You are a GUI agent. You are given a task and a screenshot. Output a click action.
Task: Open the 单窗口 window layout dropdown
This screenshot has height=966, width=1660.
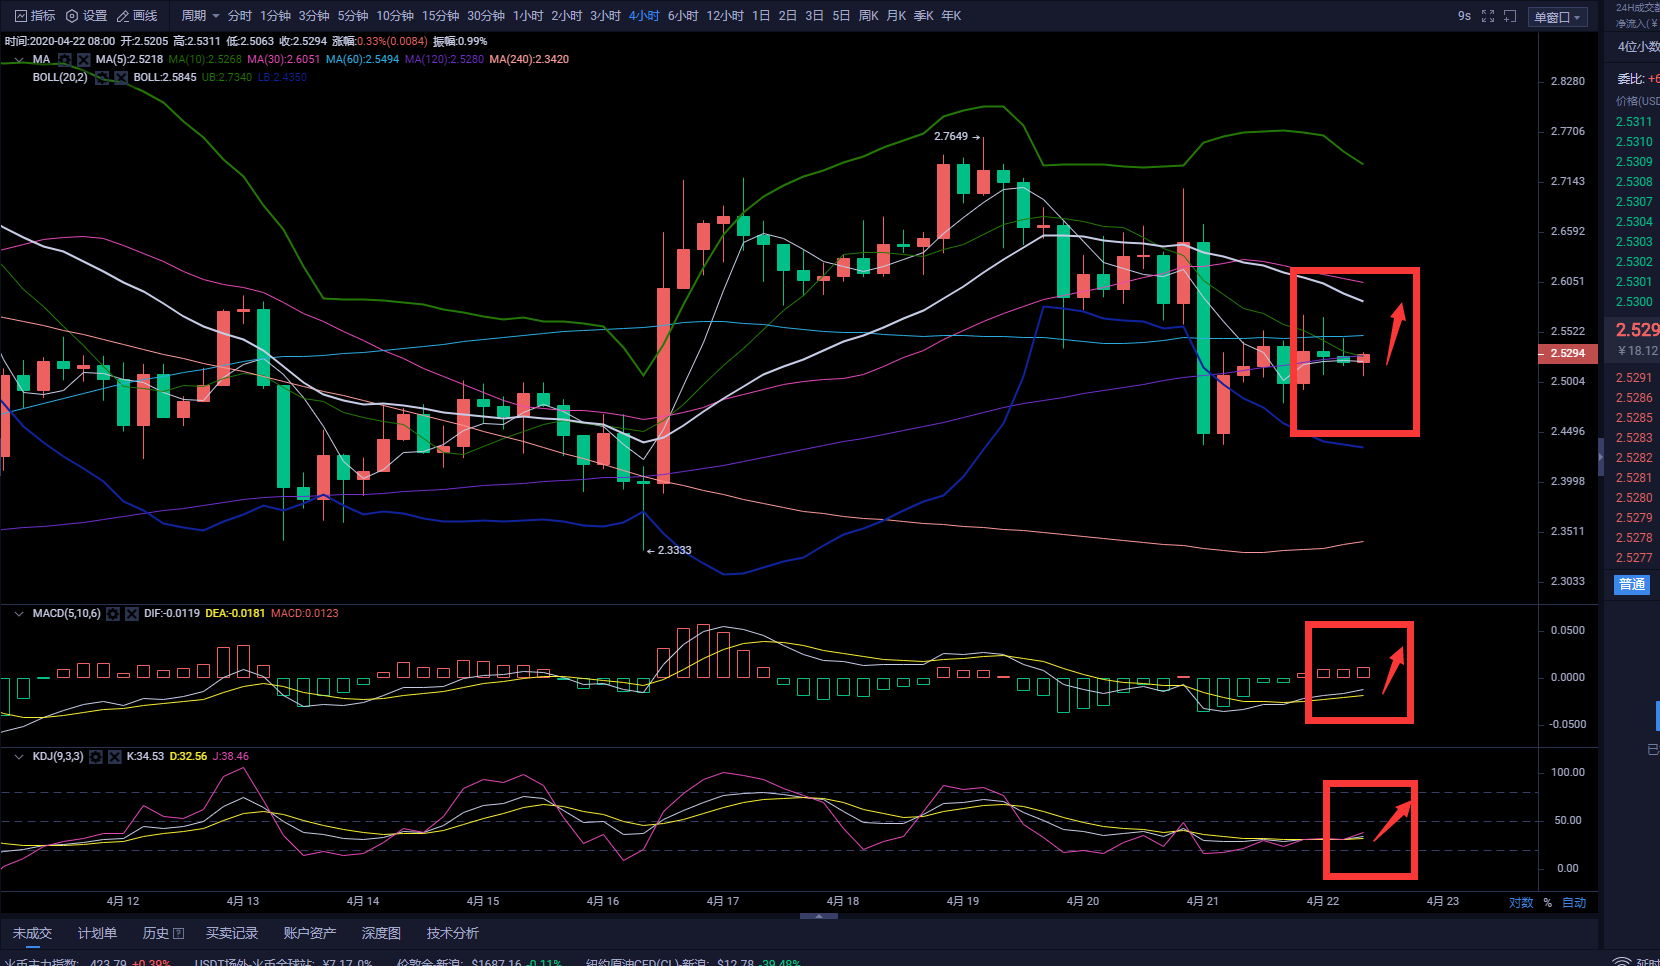coord(1557,17)
